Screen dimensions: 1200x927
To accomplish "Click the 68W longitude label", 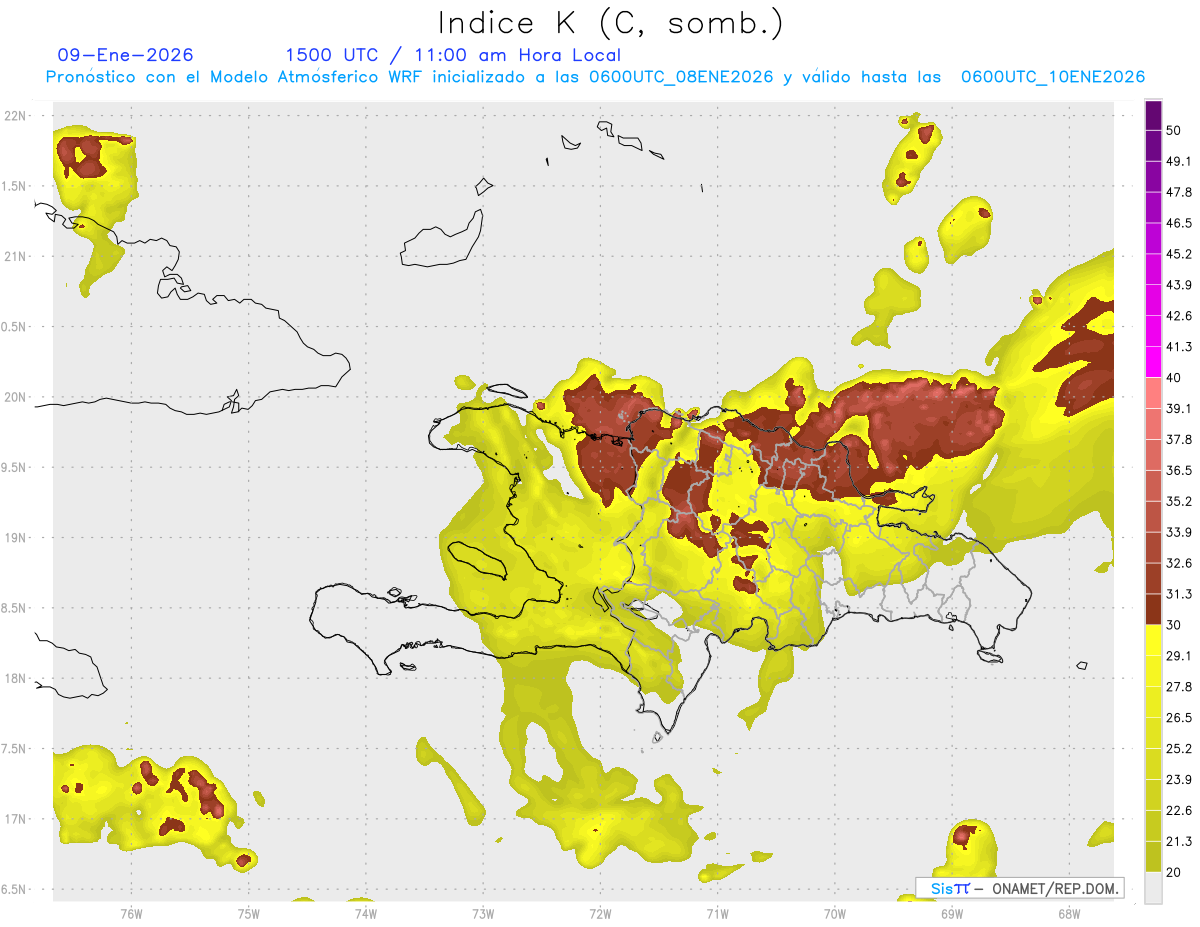I will pyautogui.click(x=1068, y=913).
